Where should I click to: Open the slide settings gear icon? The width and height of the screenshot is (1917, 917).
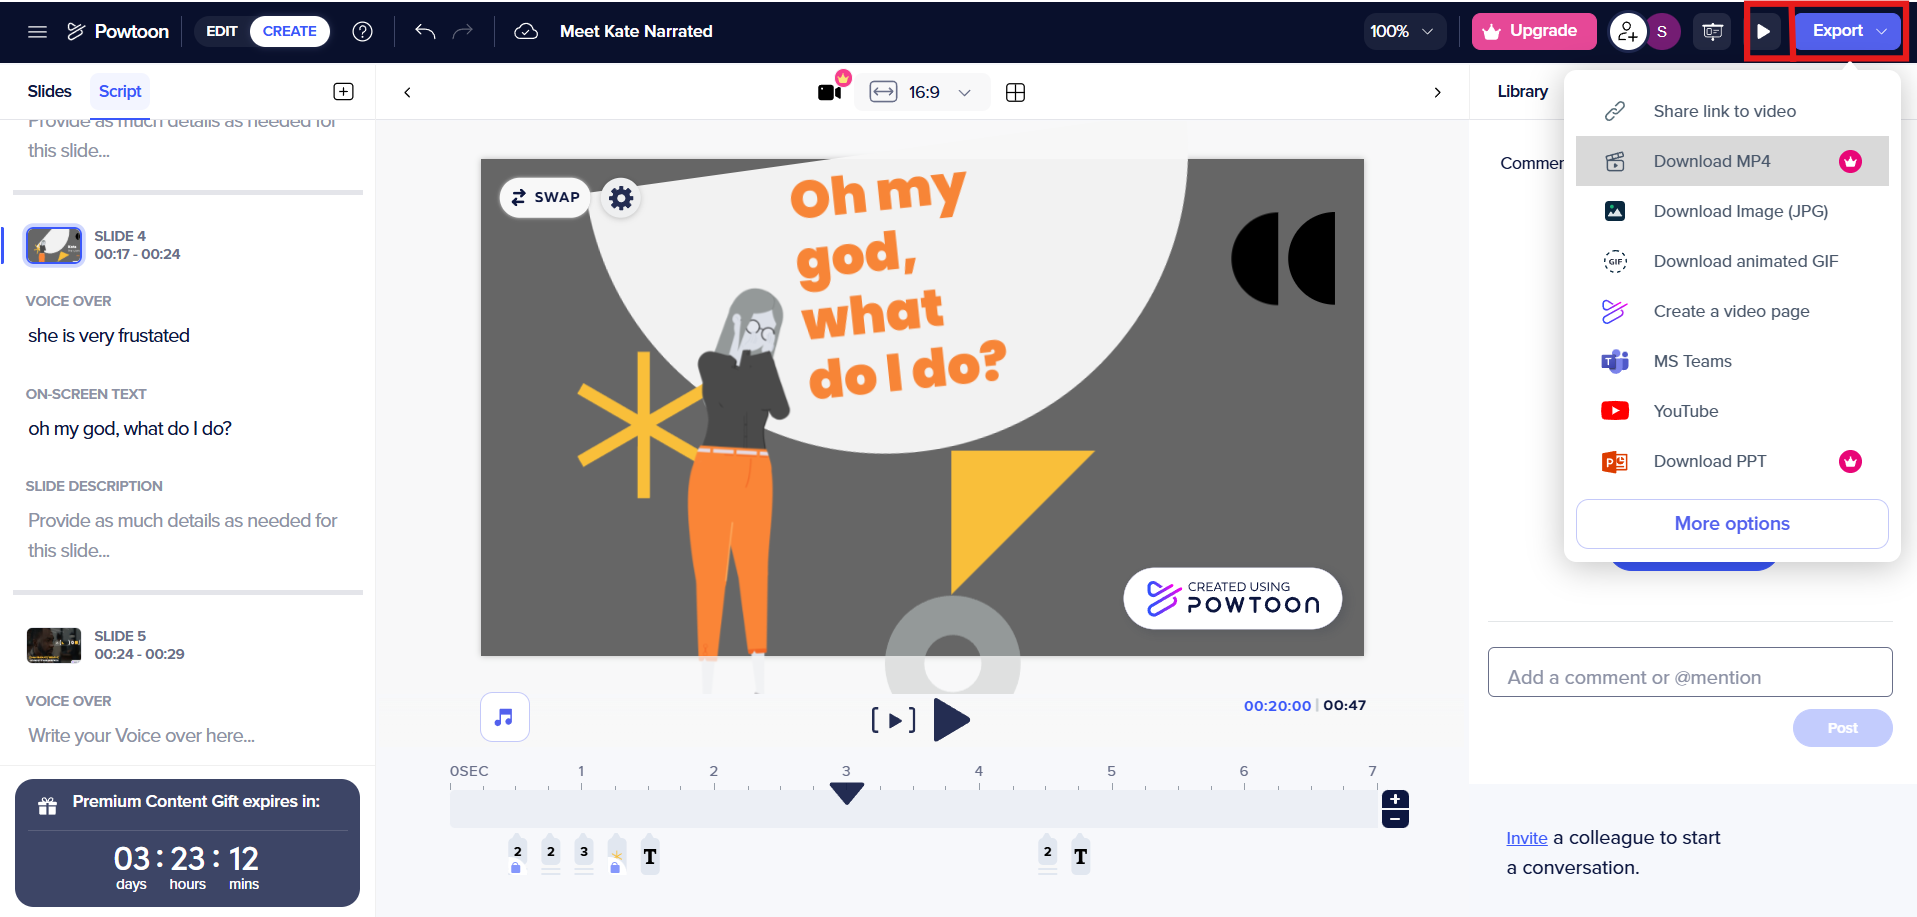point(621,198)
